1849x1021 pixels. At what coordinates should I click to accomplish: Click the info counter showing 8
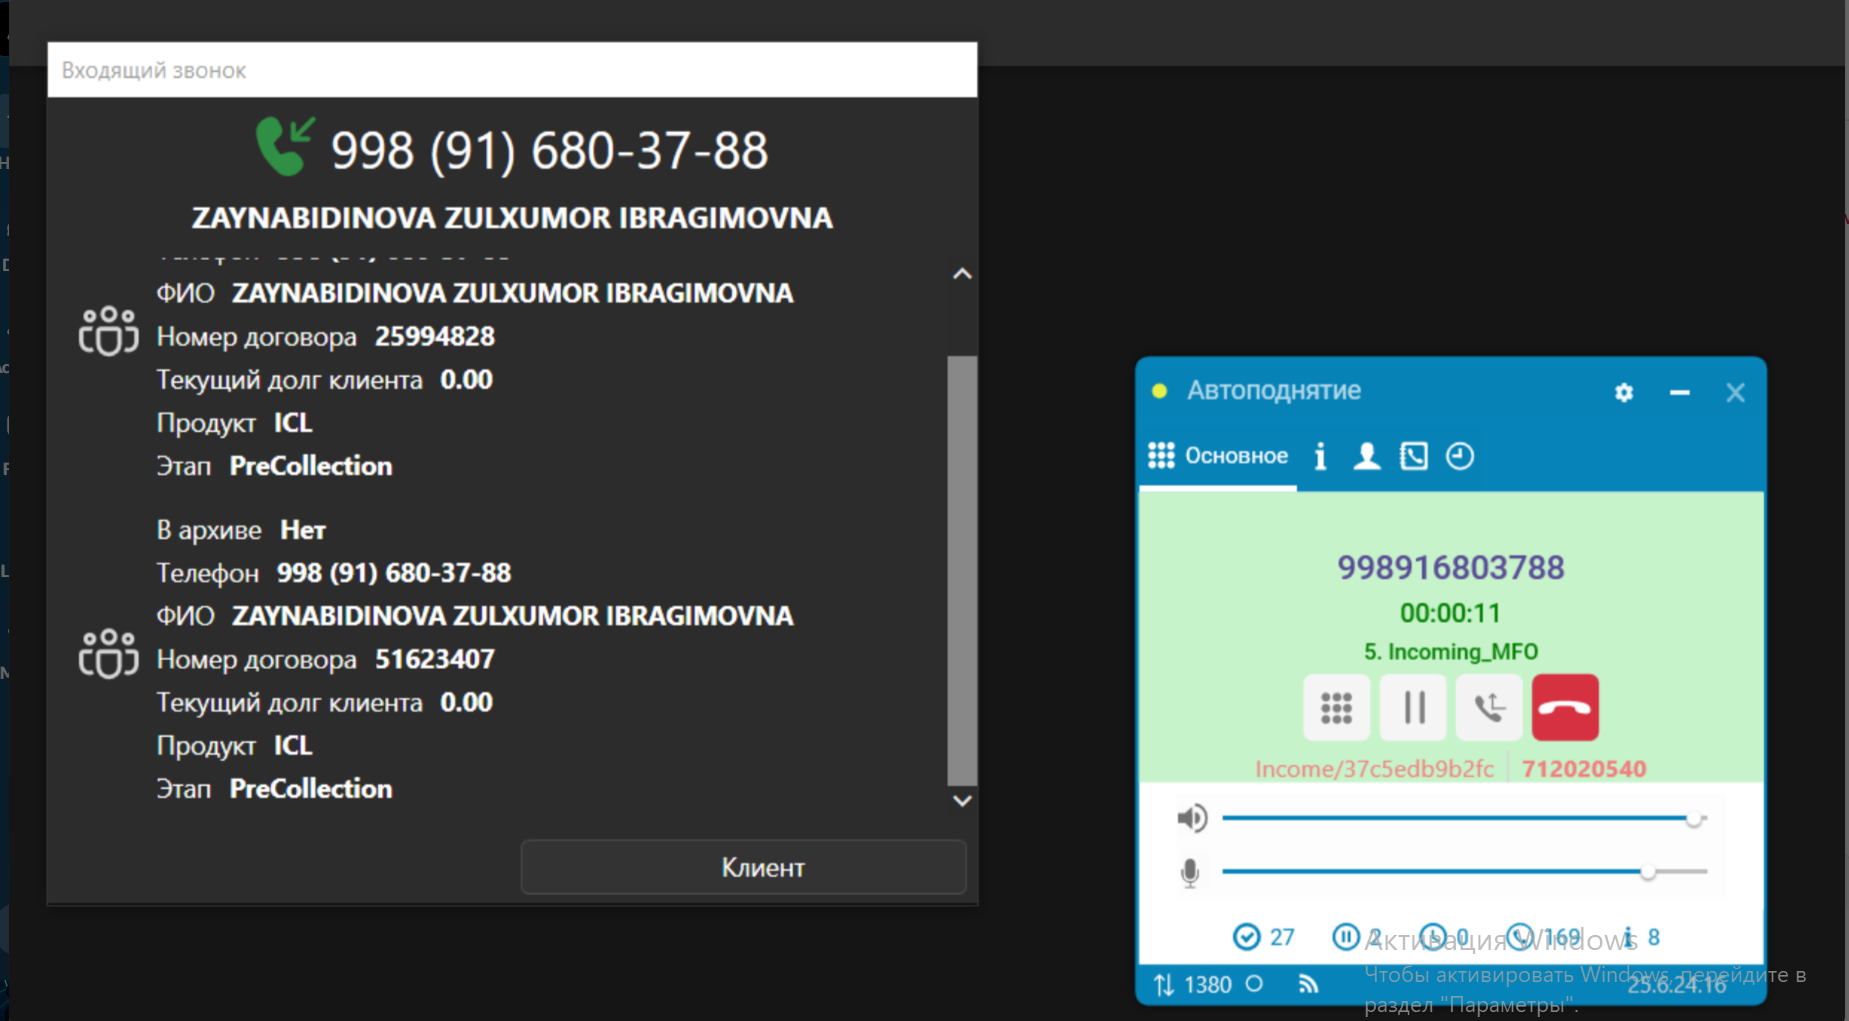pyautogui.click(x=1641, y=937)
